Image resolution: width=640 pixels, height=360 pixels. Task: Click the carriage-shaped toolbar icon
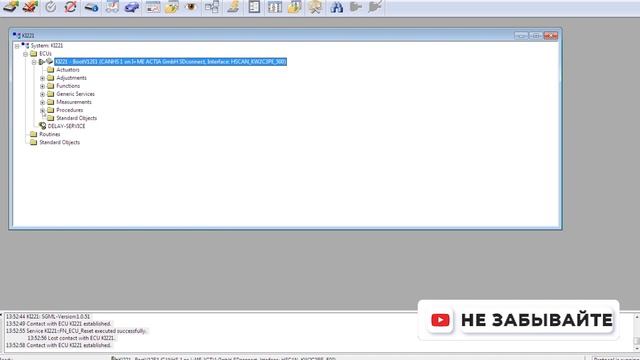coord(112,7)
